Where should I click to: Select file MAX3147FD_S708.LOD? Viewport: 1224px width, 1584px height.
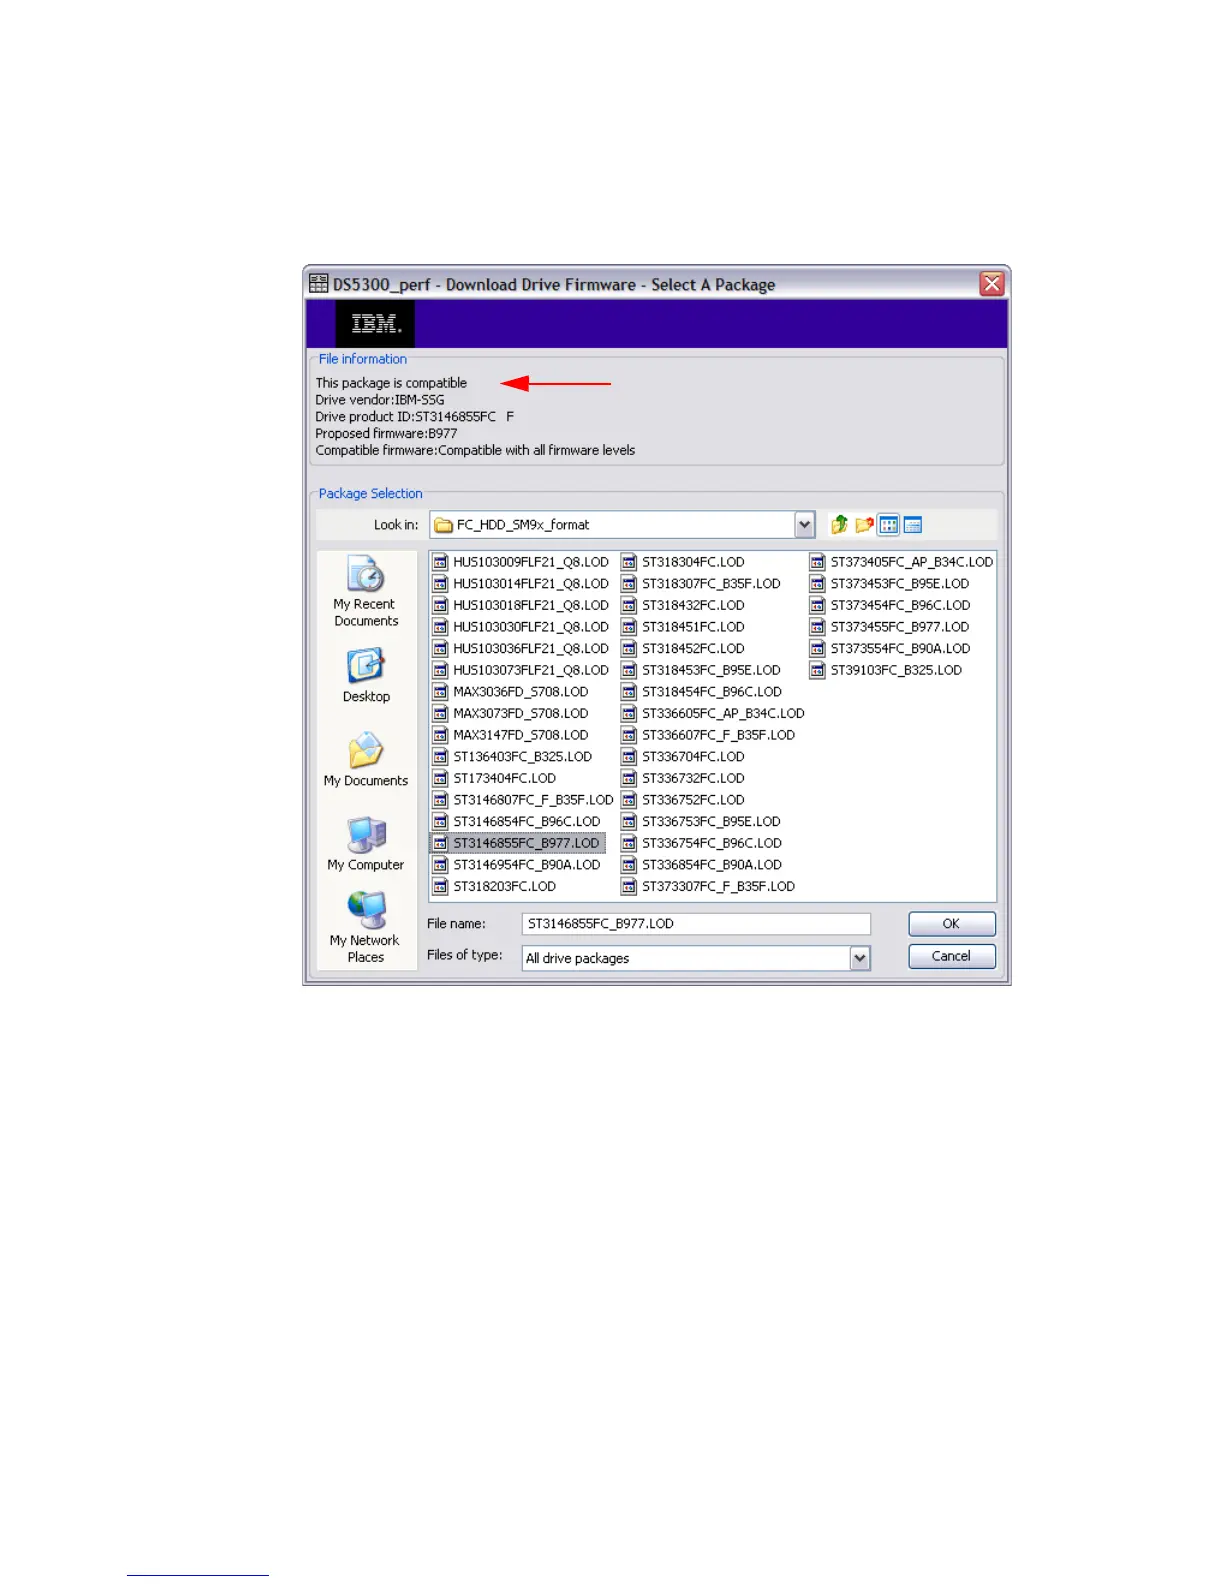pos(511,735)
